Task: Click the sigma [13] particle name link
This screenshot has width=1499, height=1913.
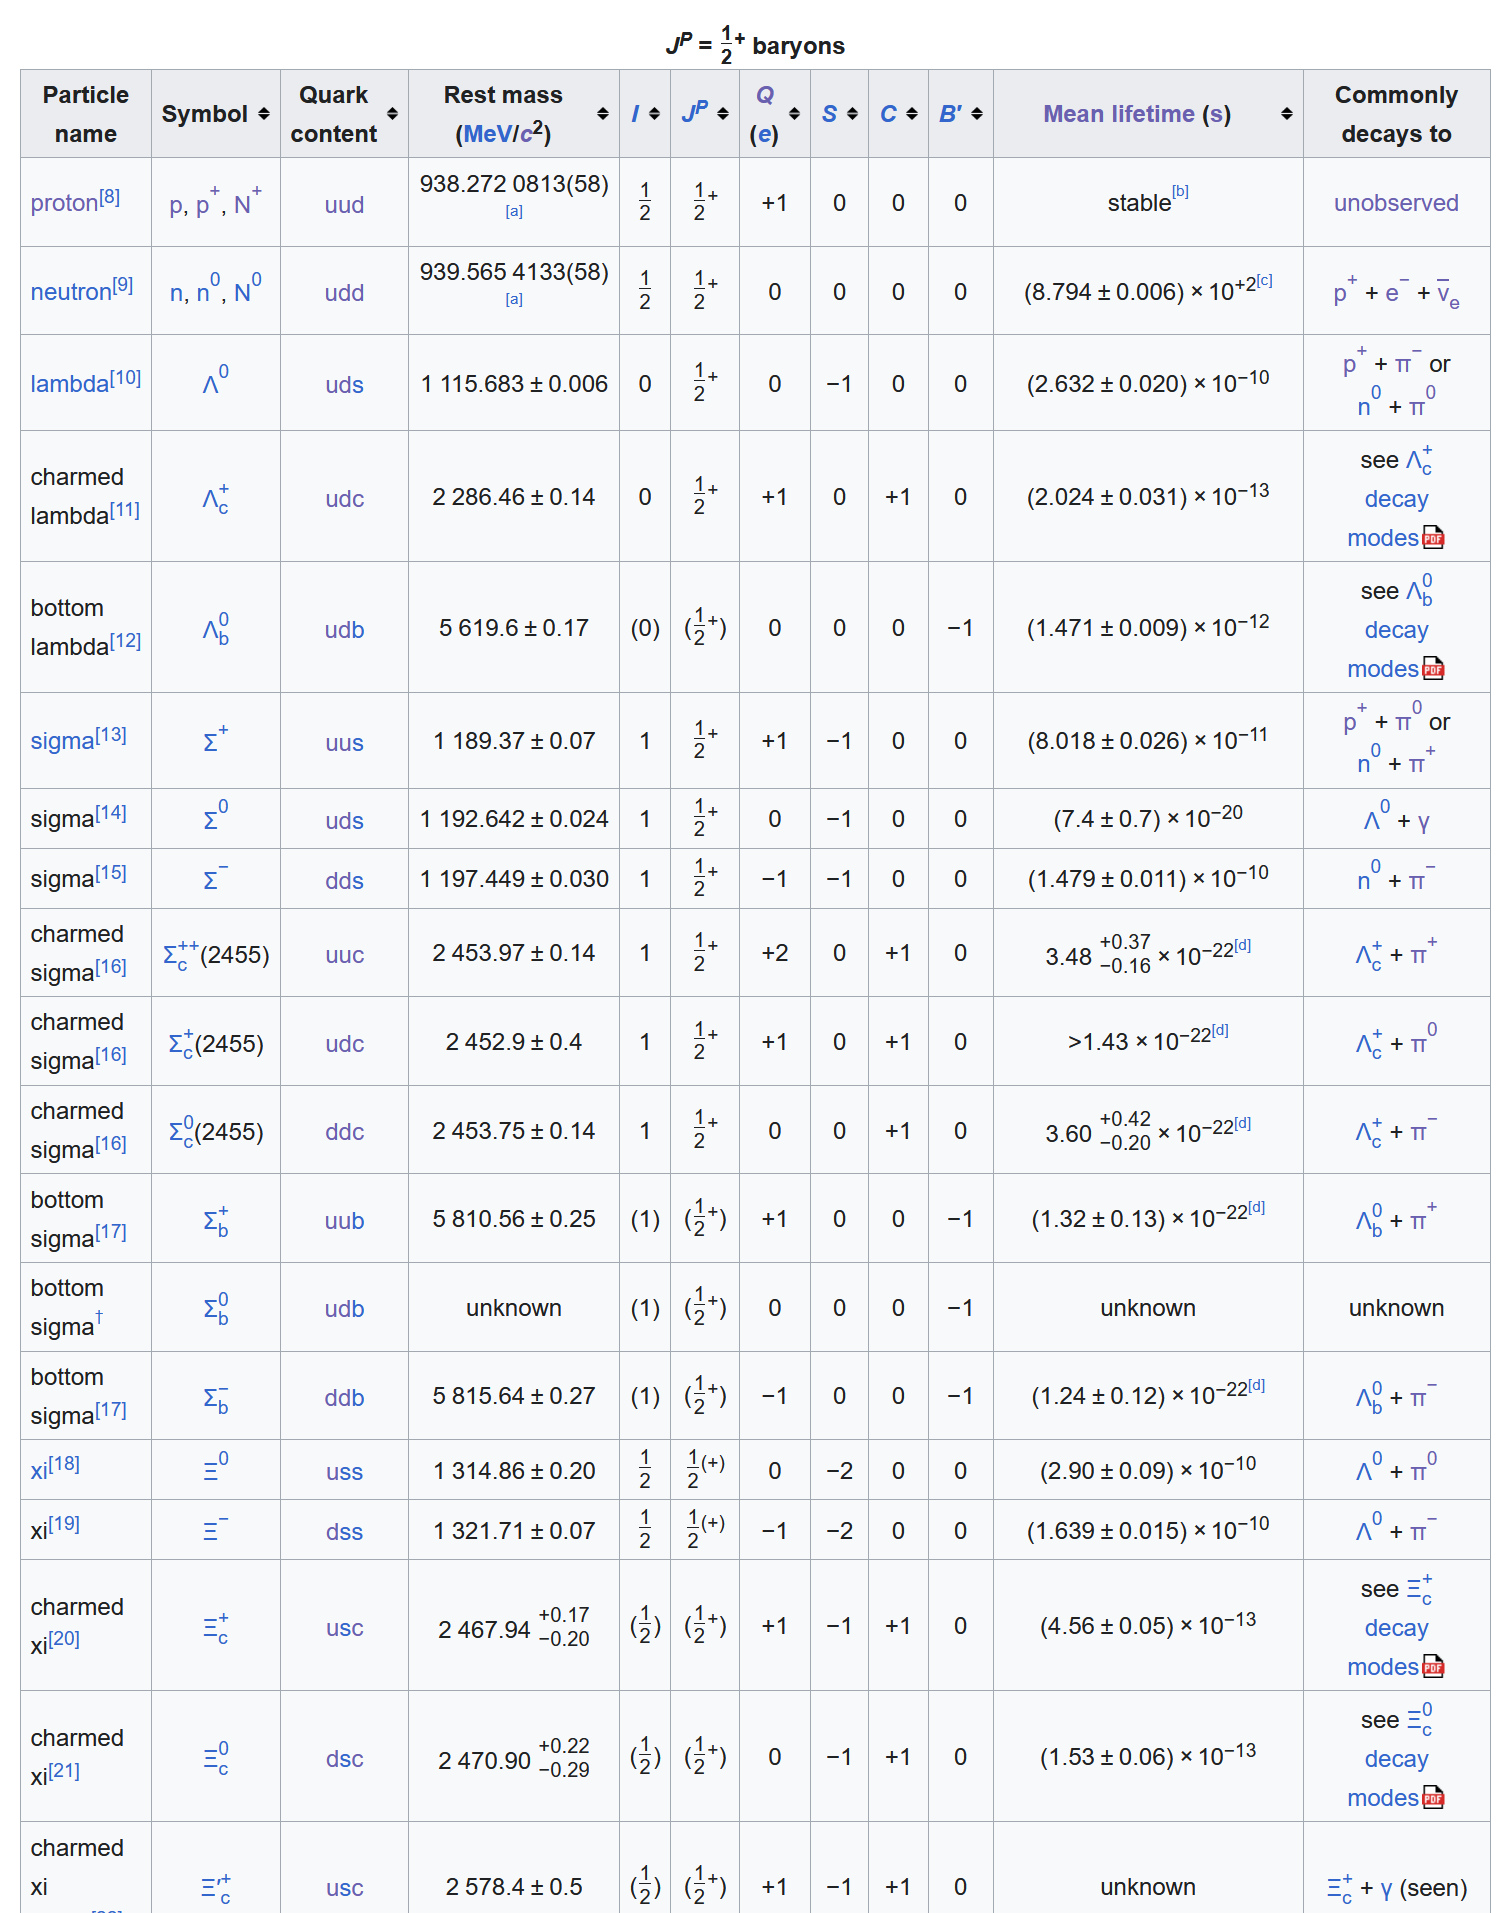Action: (x=62, y=741)
